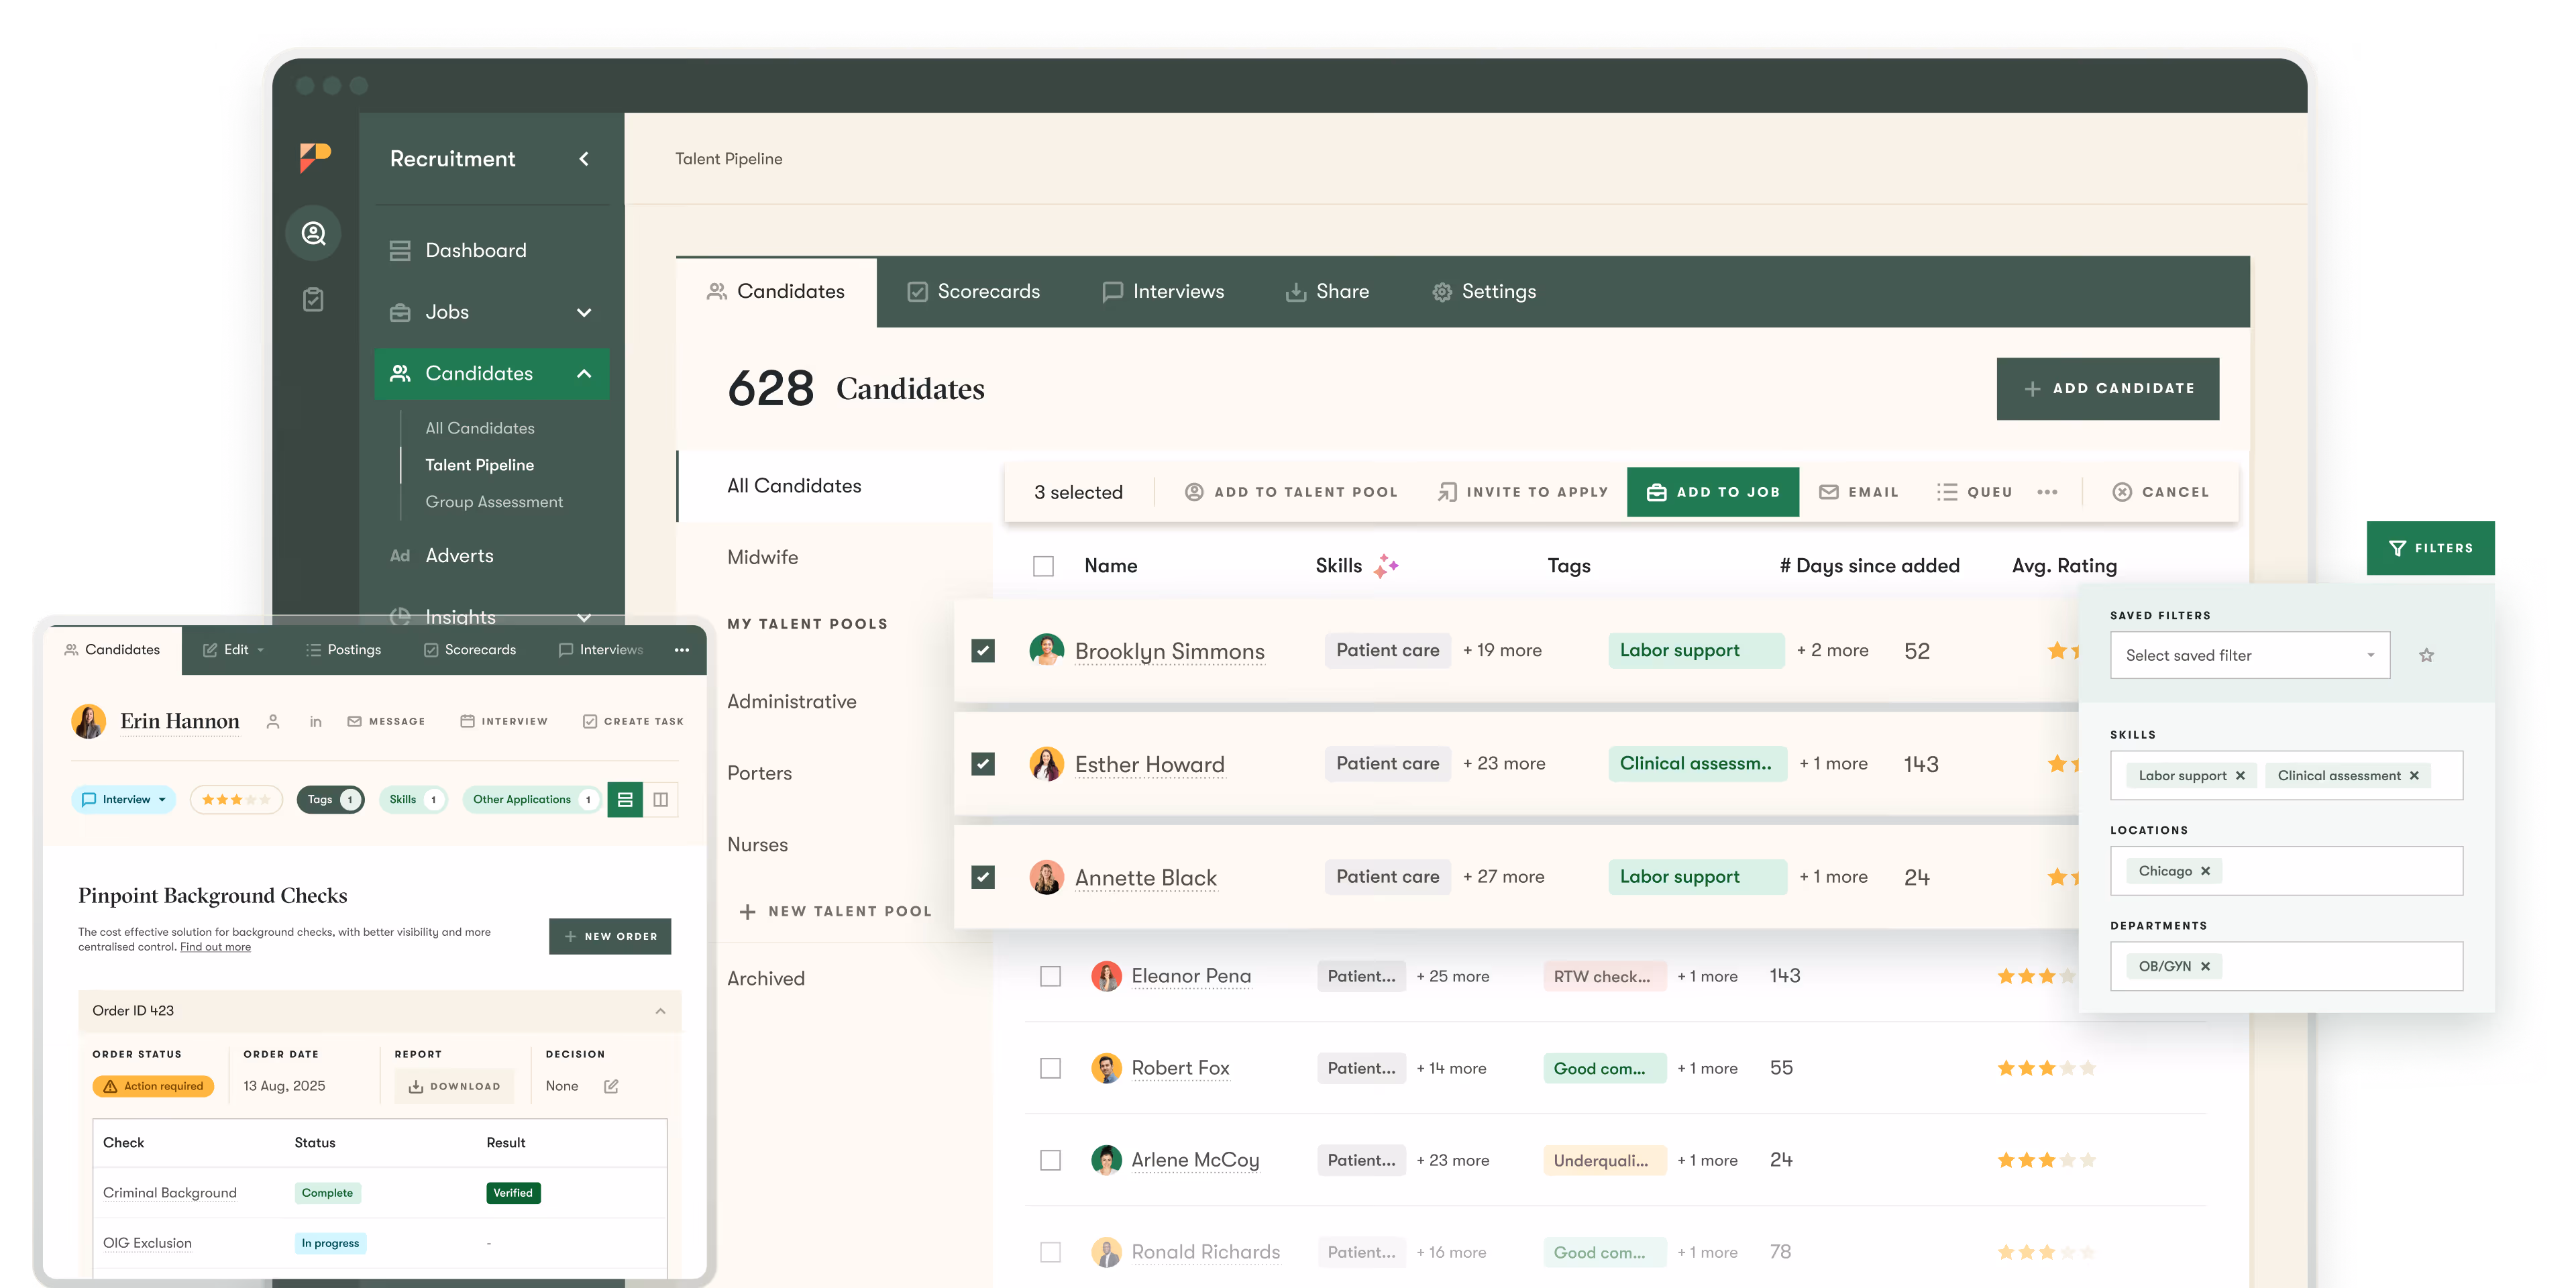2576x1288 pixels.
Task: Click Robert Fox avatar
Action: coord(1106,1068)
